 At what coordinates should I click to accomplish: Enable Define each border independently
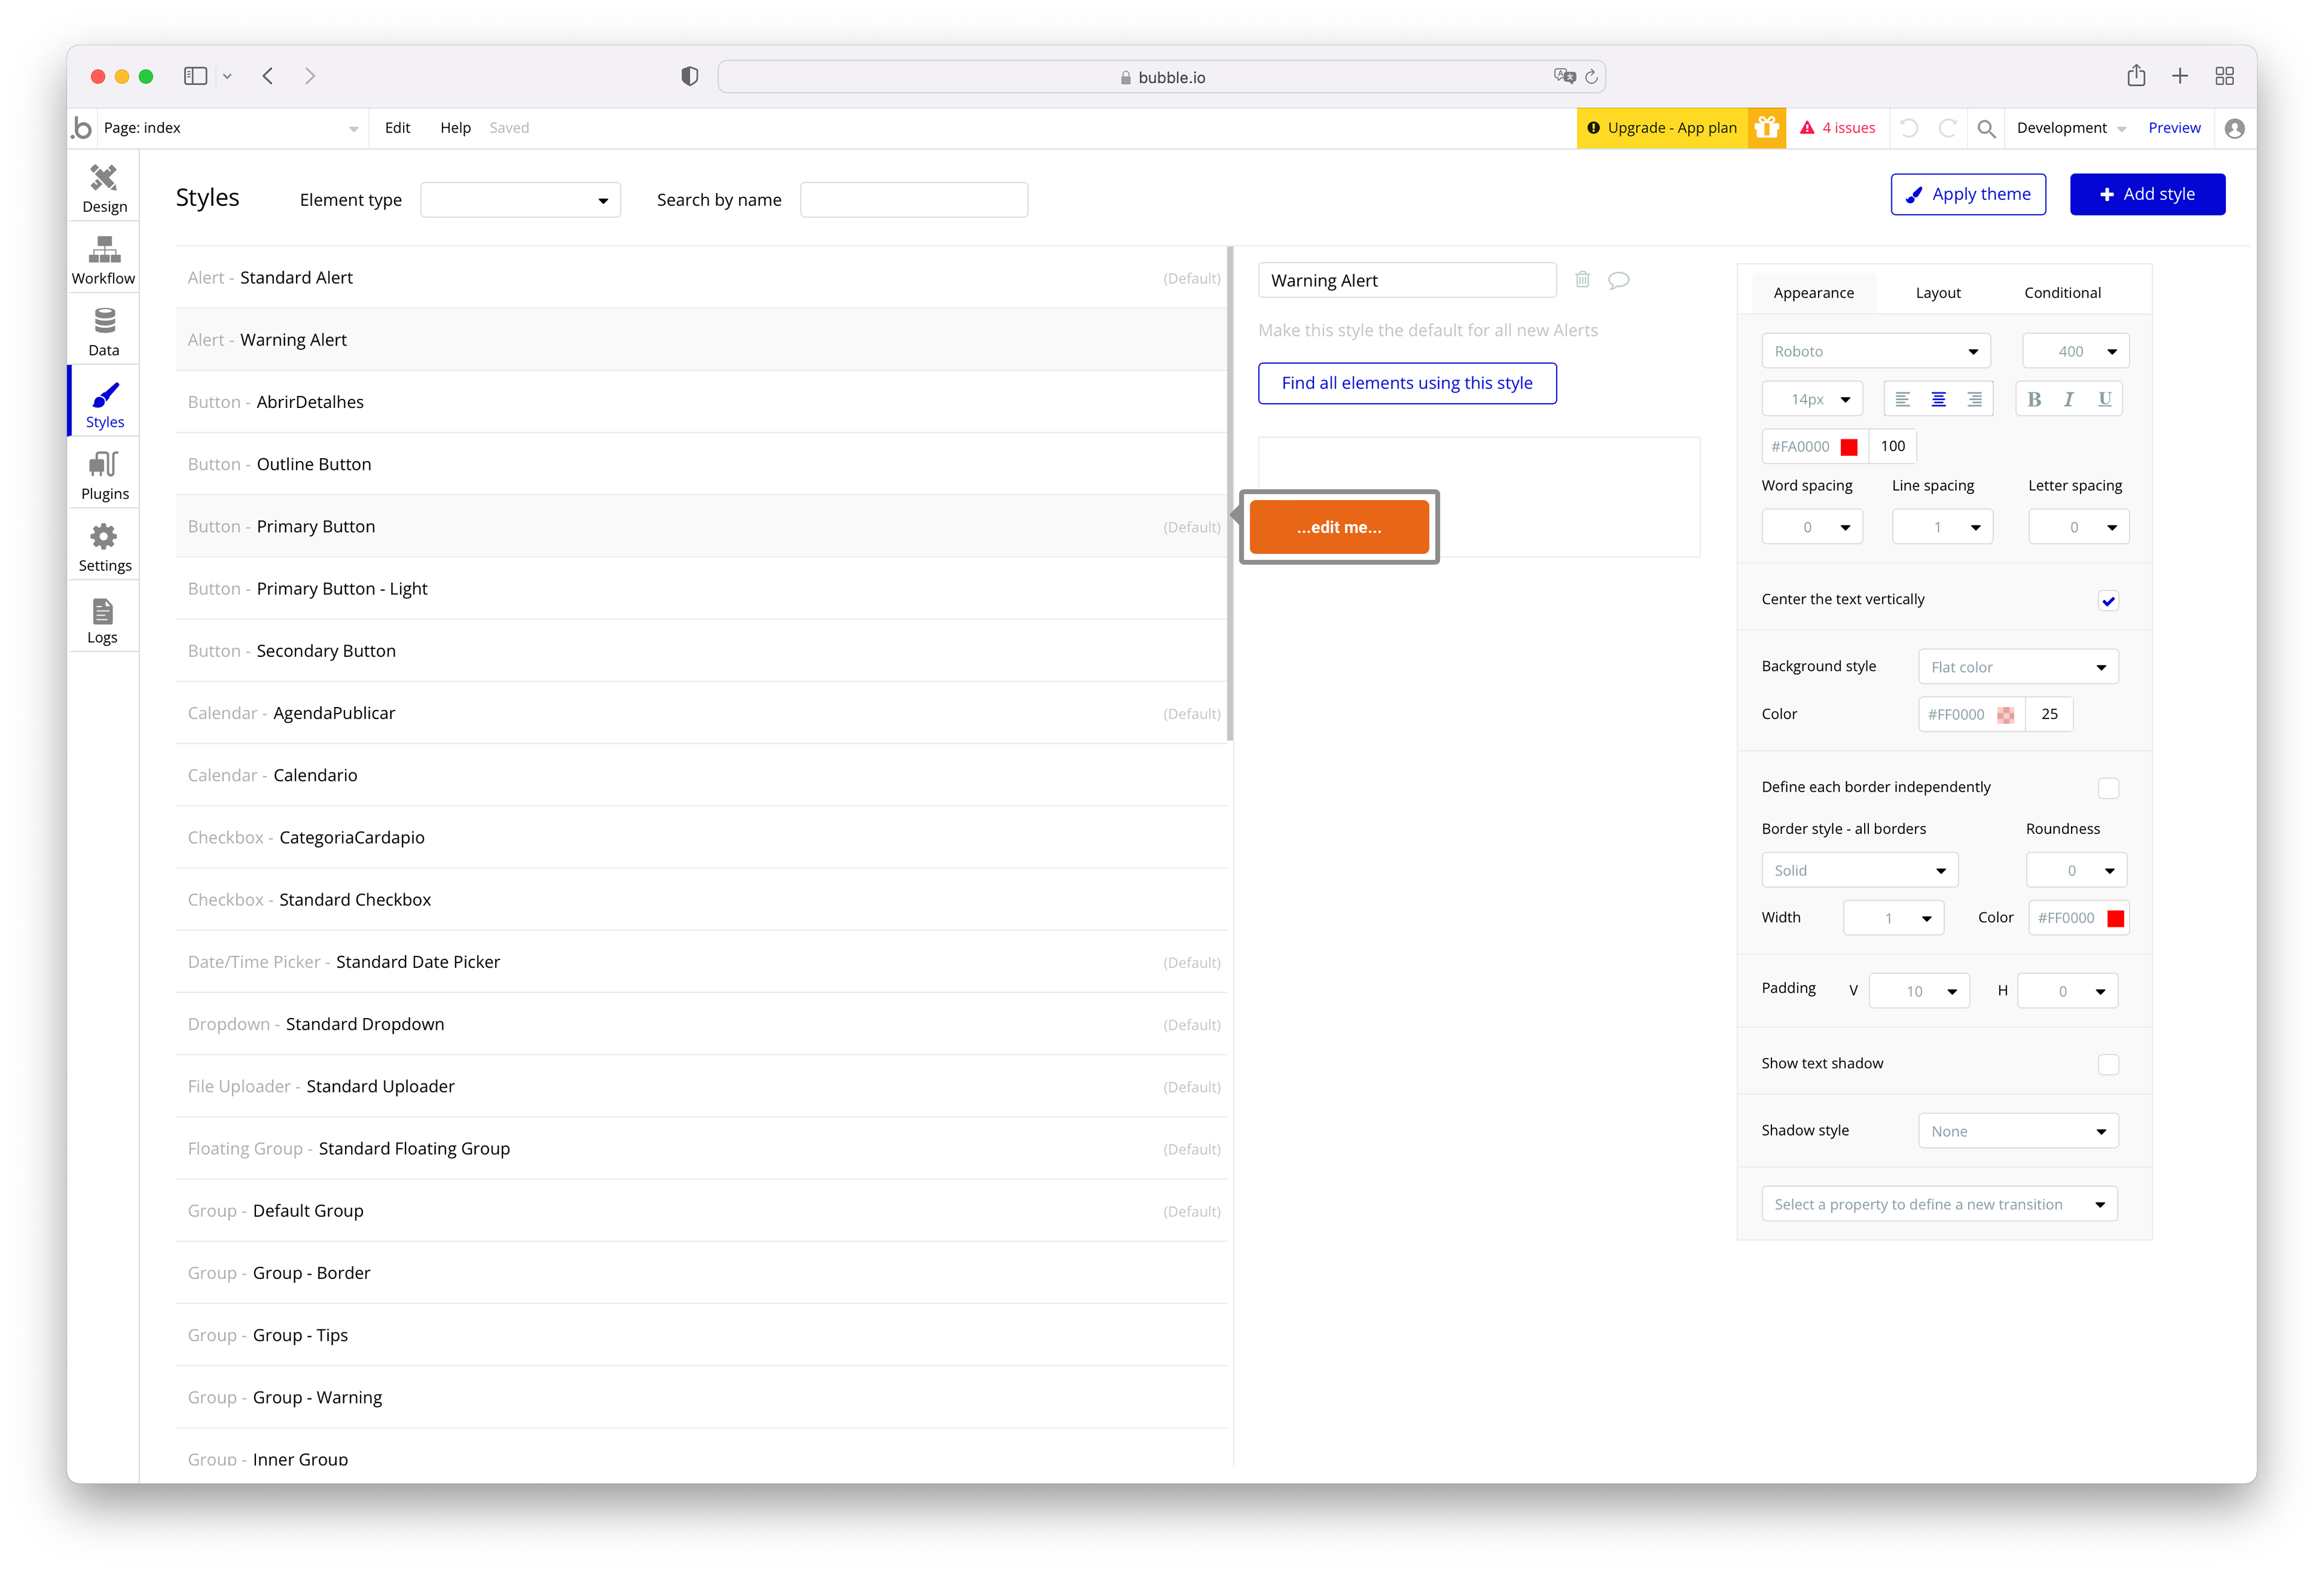click(x=2108, y=788)
